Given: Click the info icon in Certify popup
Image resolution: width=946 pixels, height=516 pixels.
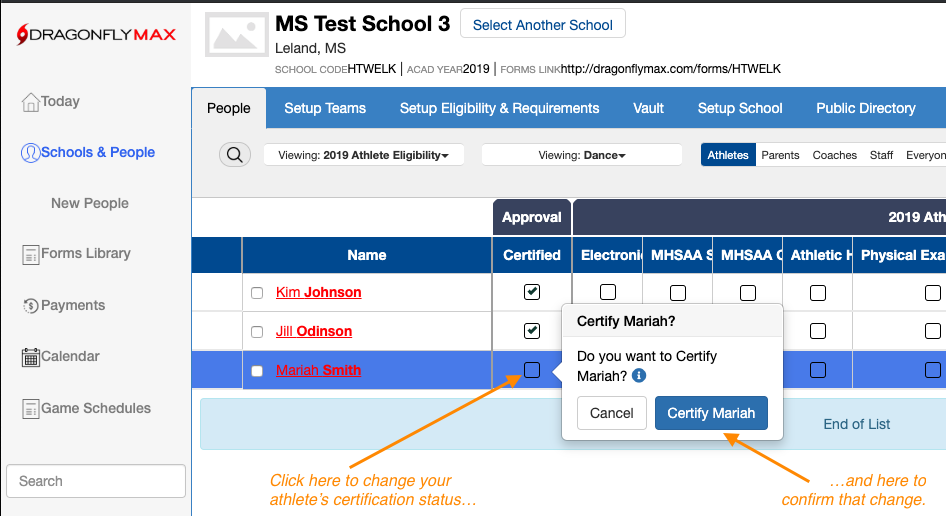Looking at the screenshot, I should pyautogui.click(x=639, y=376).
